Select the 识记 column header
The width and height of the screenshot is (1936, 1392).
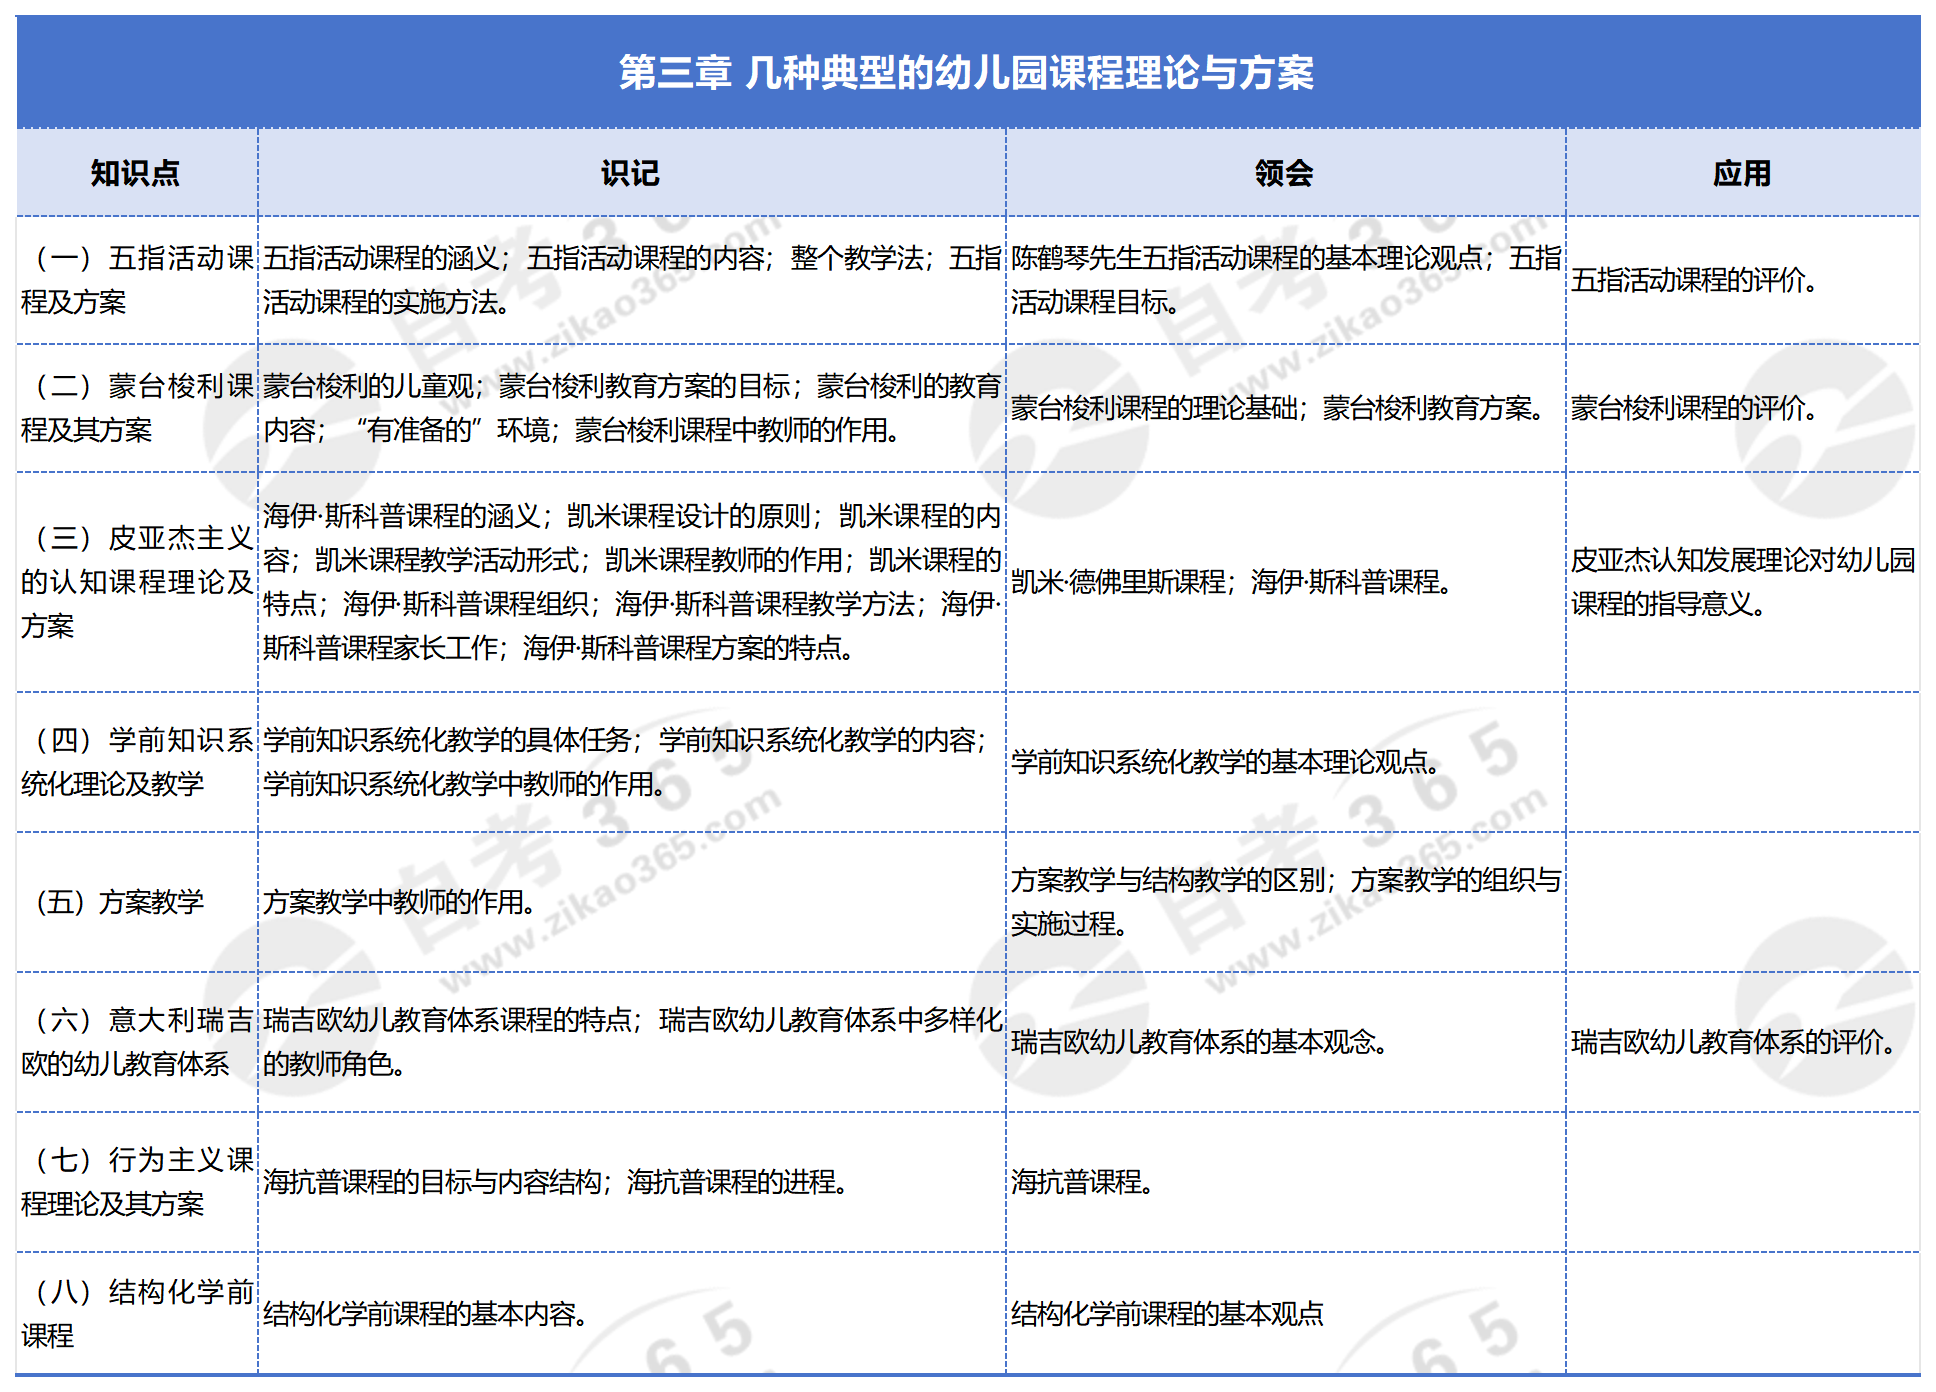631,173
